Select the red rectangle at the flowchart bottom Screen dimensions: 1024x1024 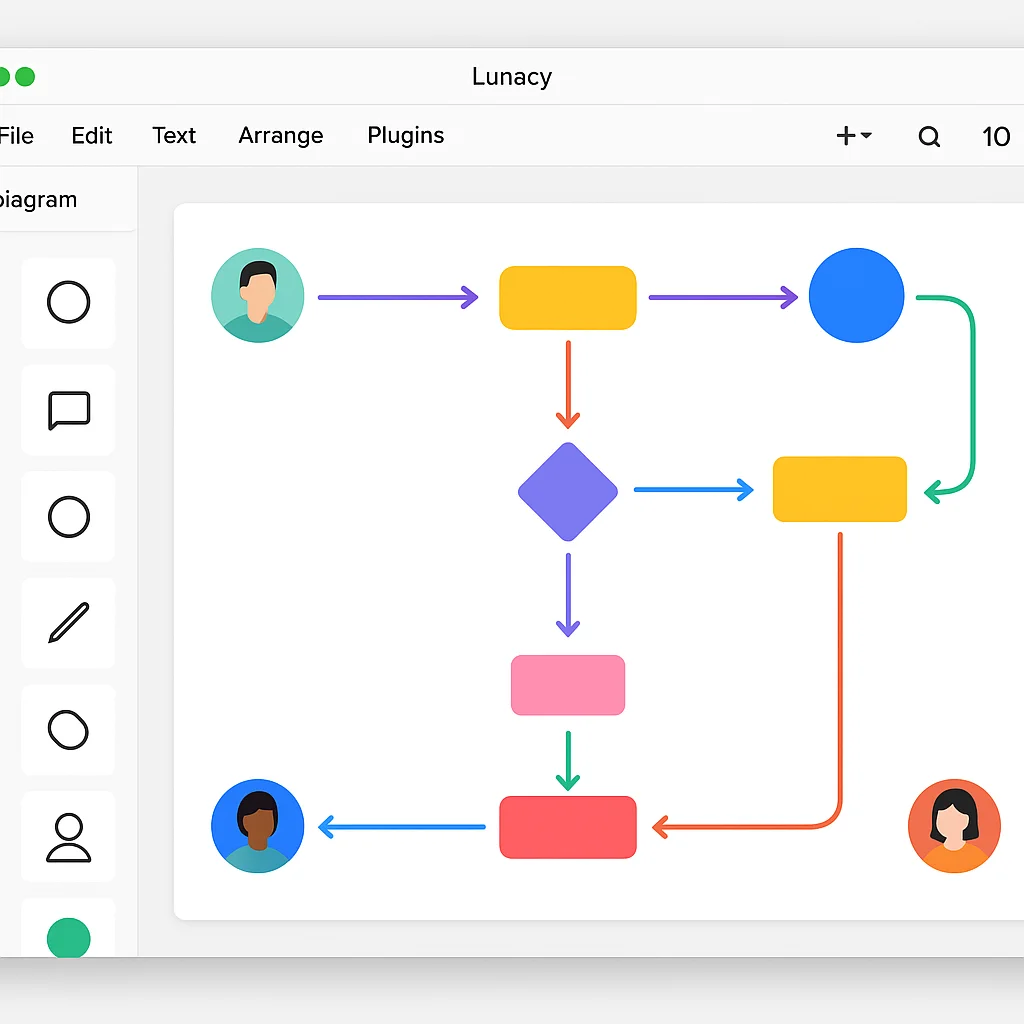tap(568, 826)
